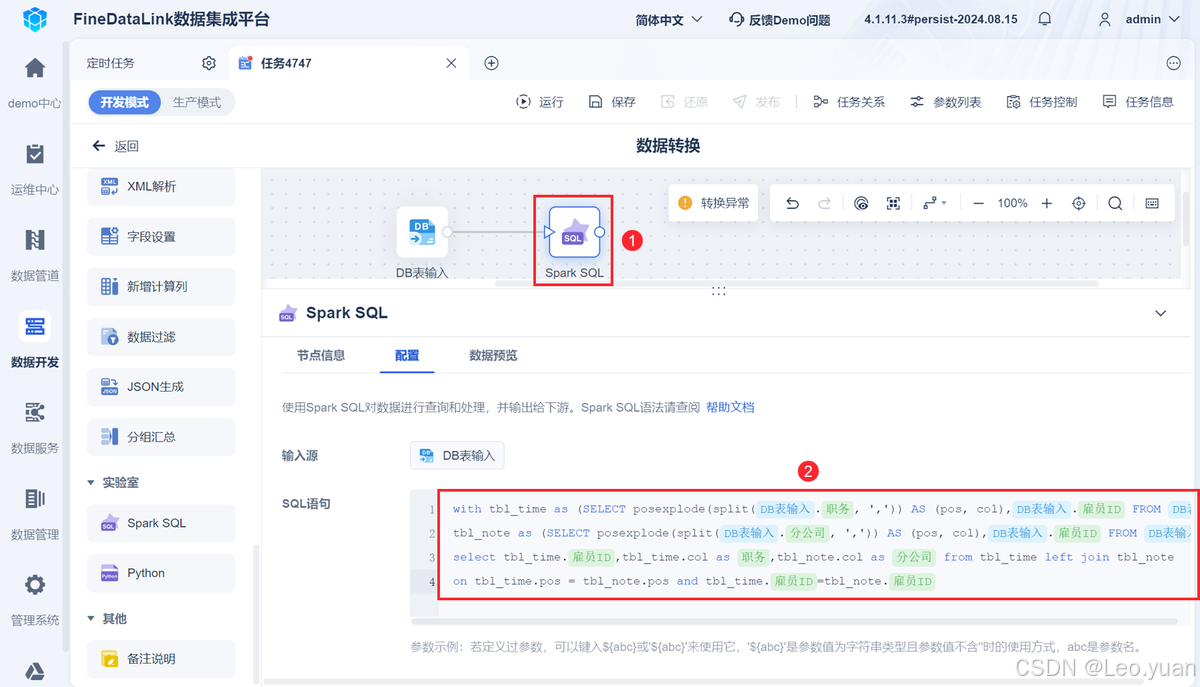Select the 配置 tab
Viewport: 1200px width, 687px height.
tap(407, 355)
